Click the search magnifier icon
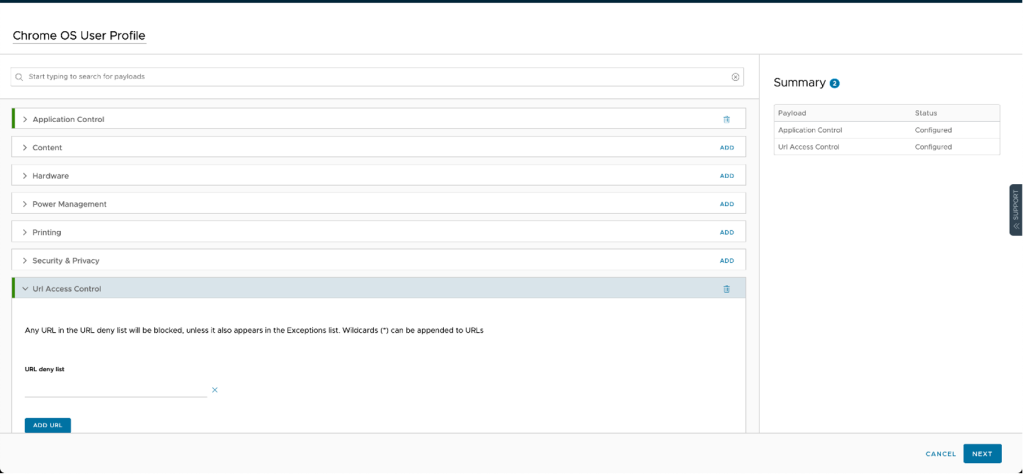Viewport: 1024px width, 476px height. [20, 77]
